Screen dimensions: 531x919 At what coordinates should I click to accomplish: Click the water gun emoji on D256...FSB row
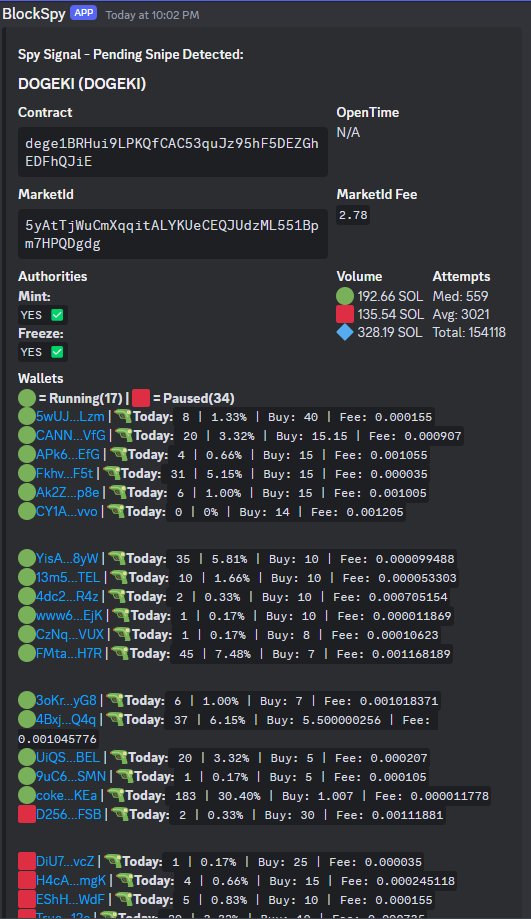click(x=120, y=814)
